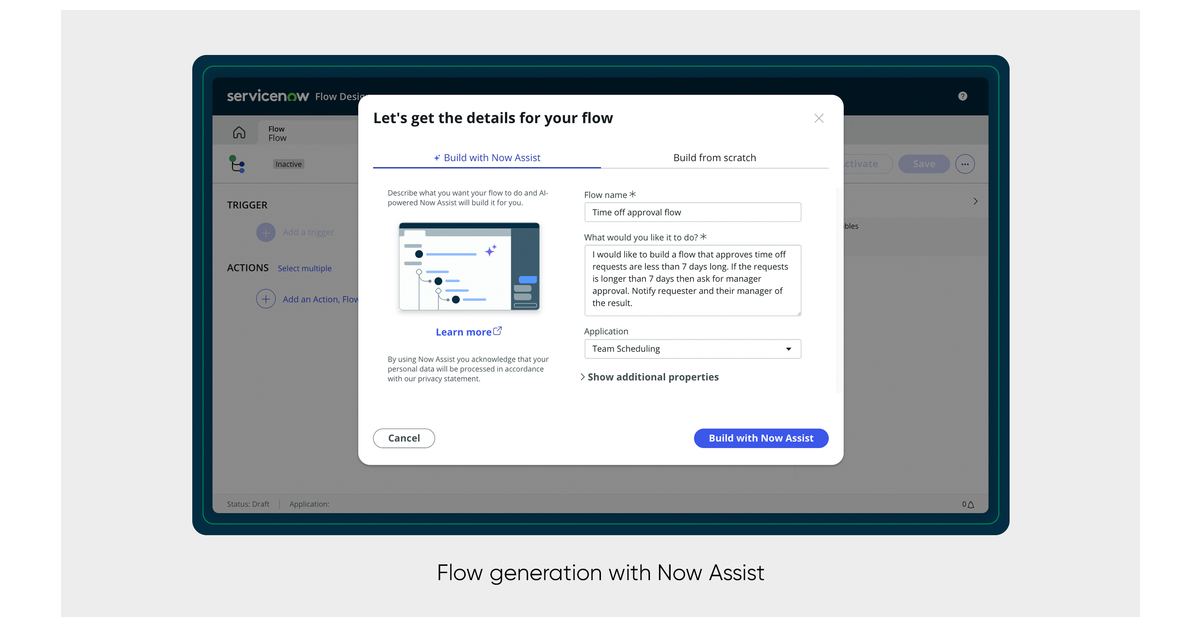Click the Flow name input field

(692, 212)
